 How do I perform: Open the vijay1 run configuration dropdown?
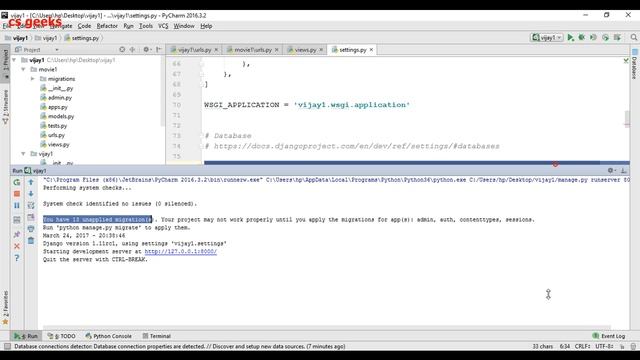click(547, 38)
